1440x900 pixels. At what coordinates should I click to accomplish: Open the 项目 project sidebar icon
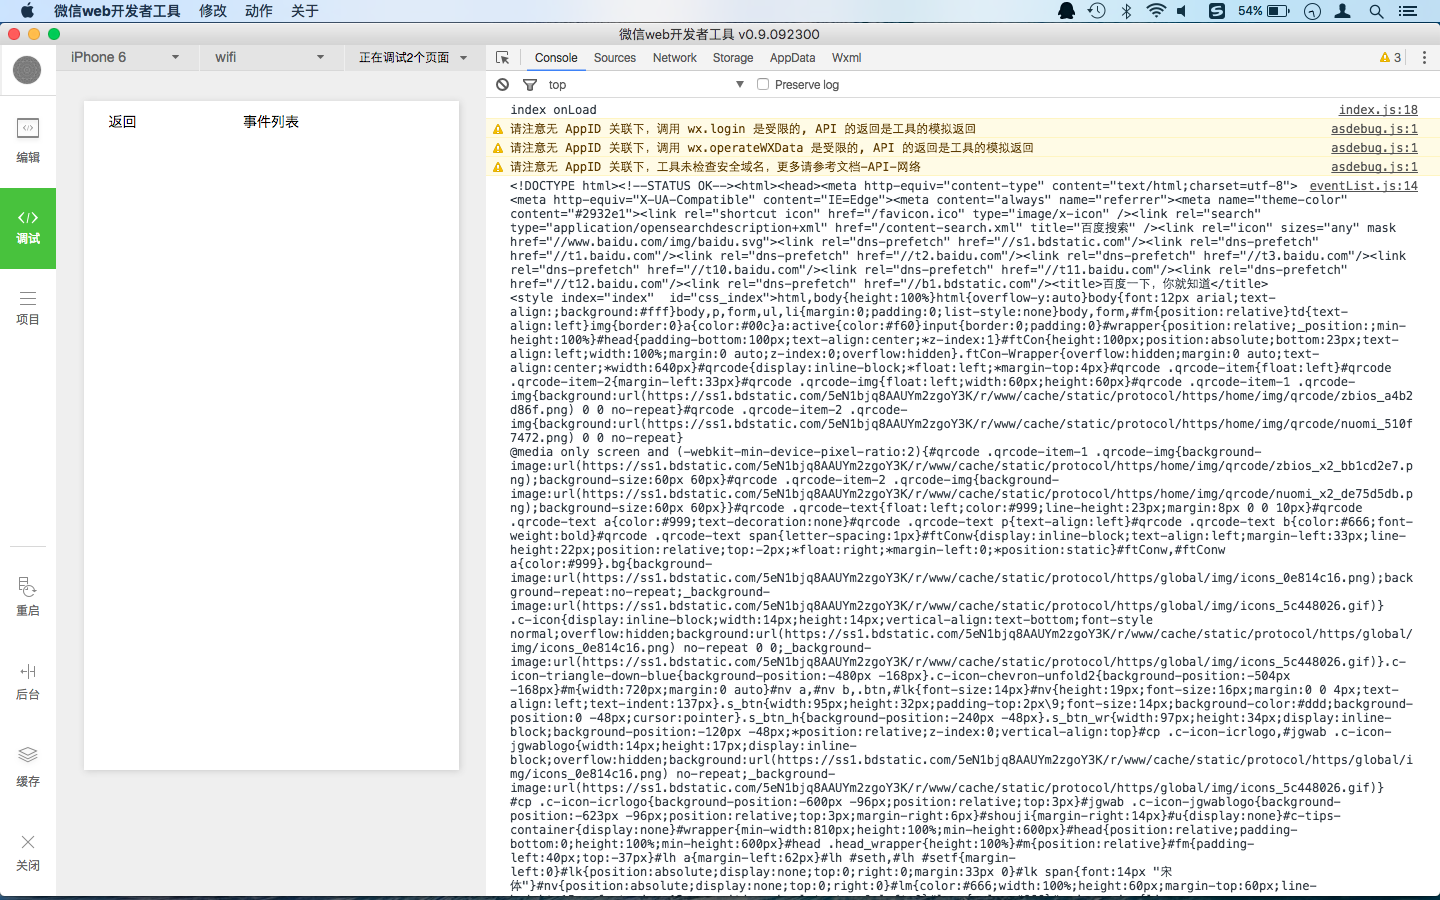coord(28,308)
